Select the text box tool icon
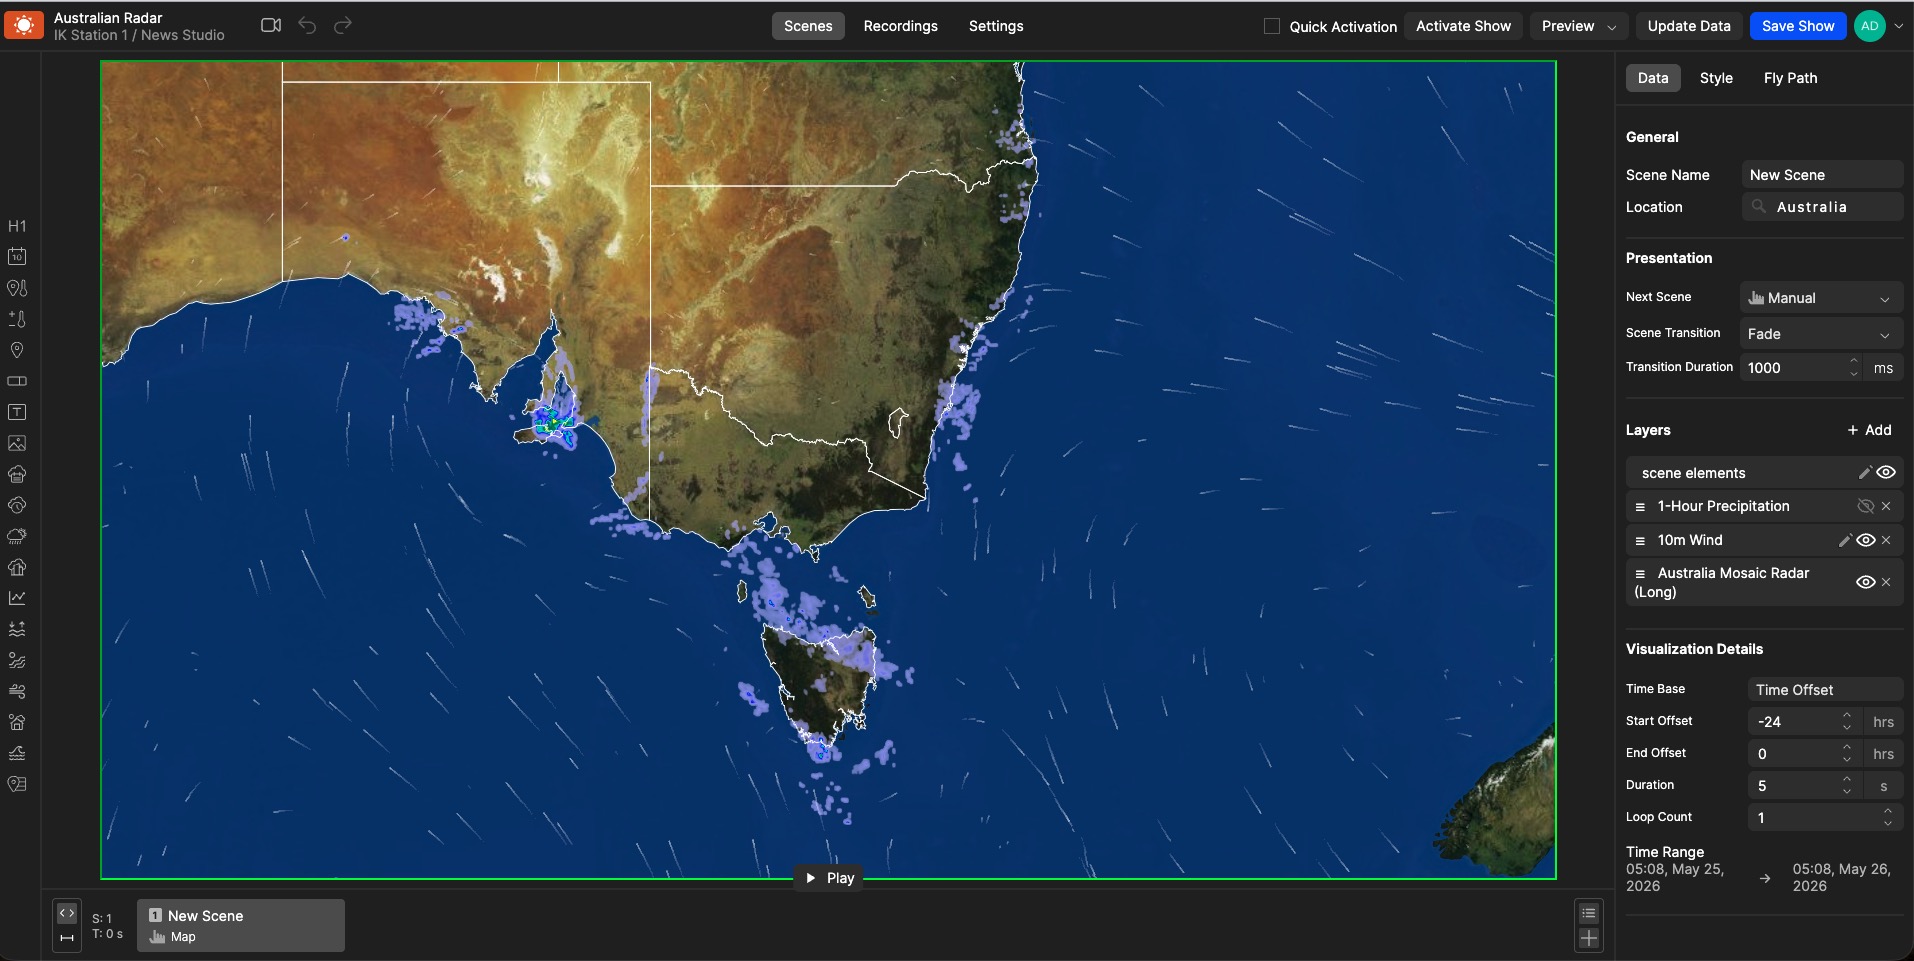The image size is (1914, 961). (17, 412)
